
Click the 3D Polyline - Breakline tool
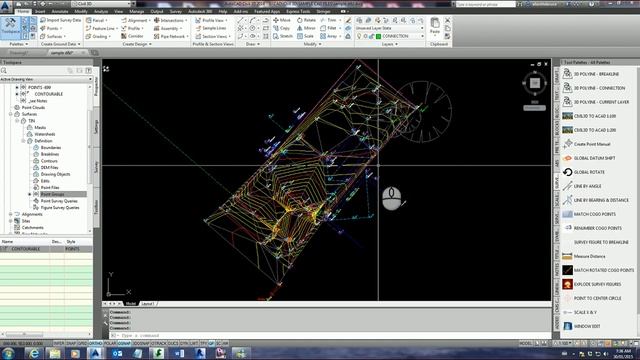591,74
